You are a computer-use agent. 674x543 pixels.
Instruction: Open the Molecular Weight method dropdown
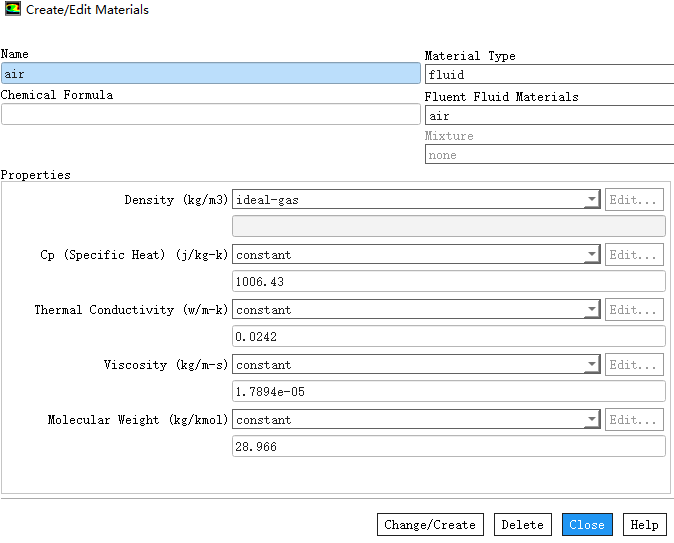[x=416, y=420]
